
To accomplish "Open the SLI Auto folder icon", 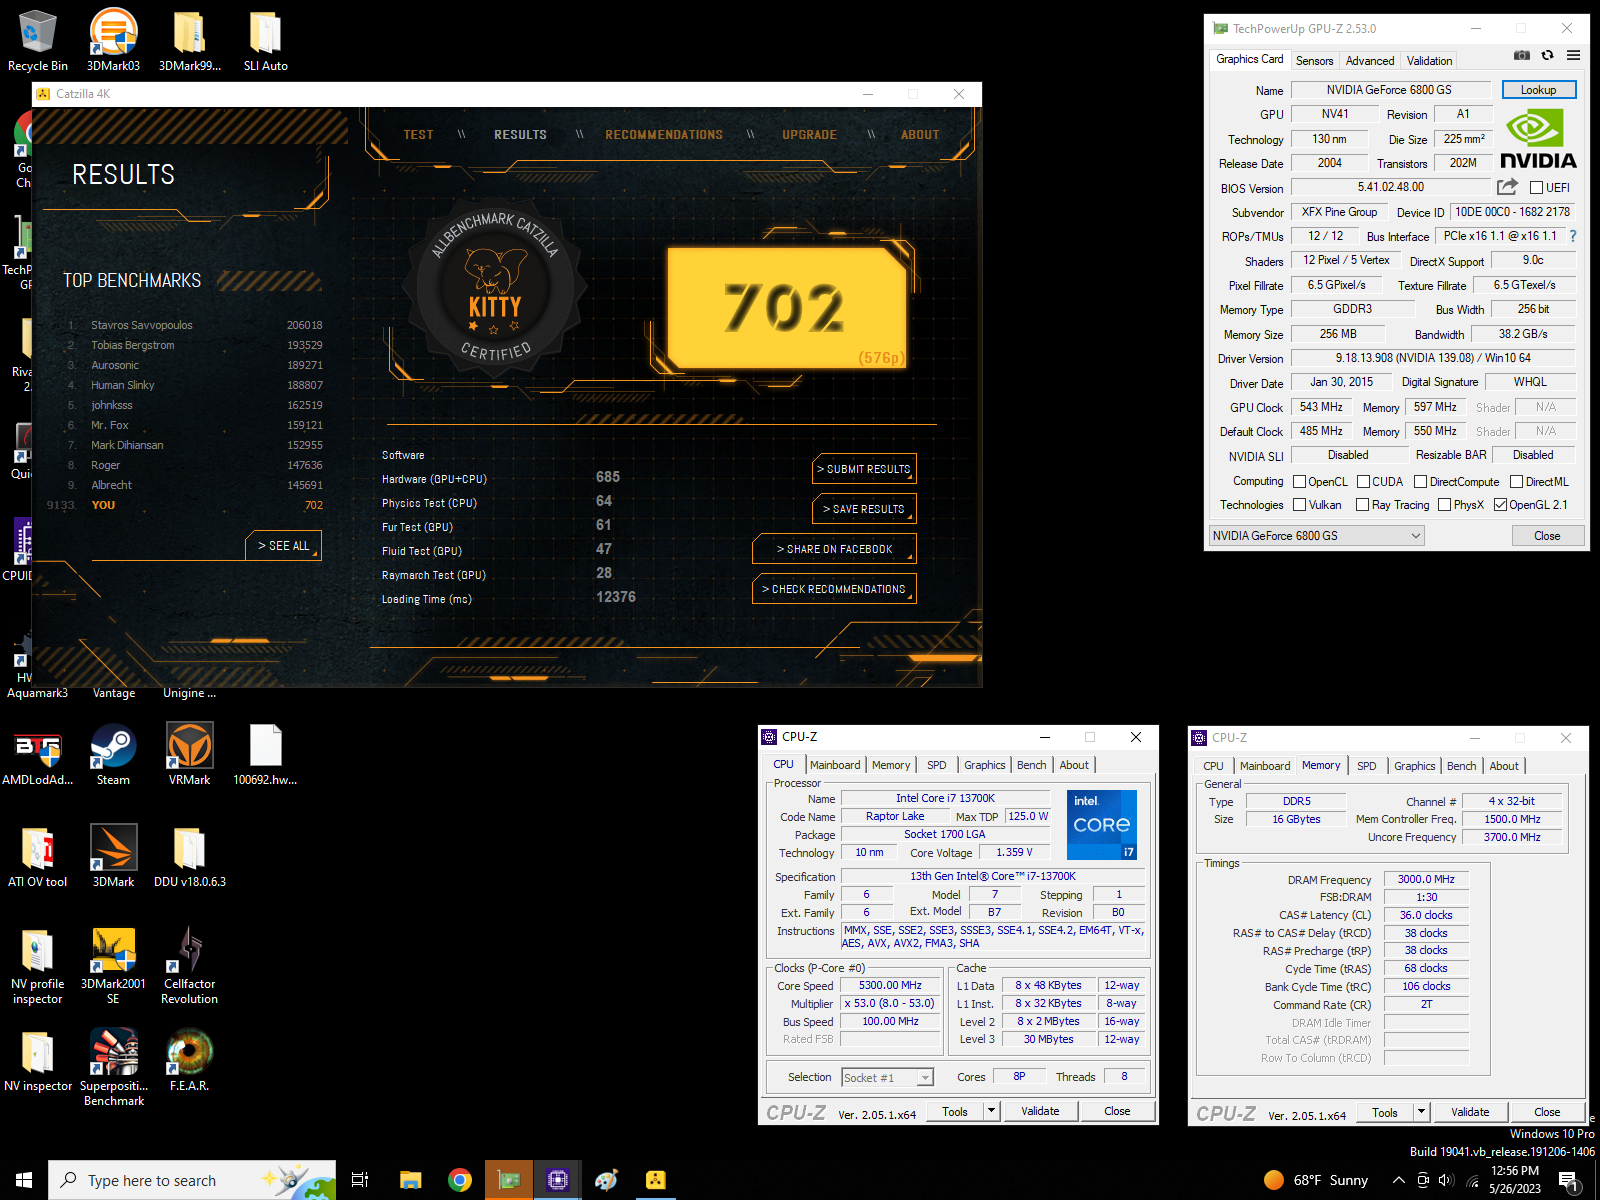I will [x=265, y=40].
